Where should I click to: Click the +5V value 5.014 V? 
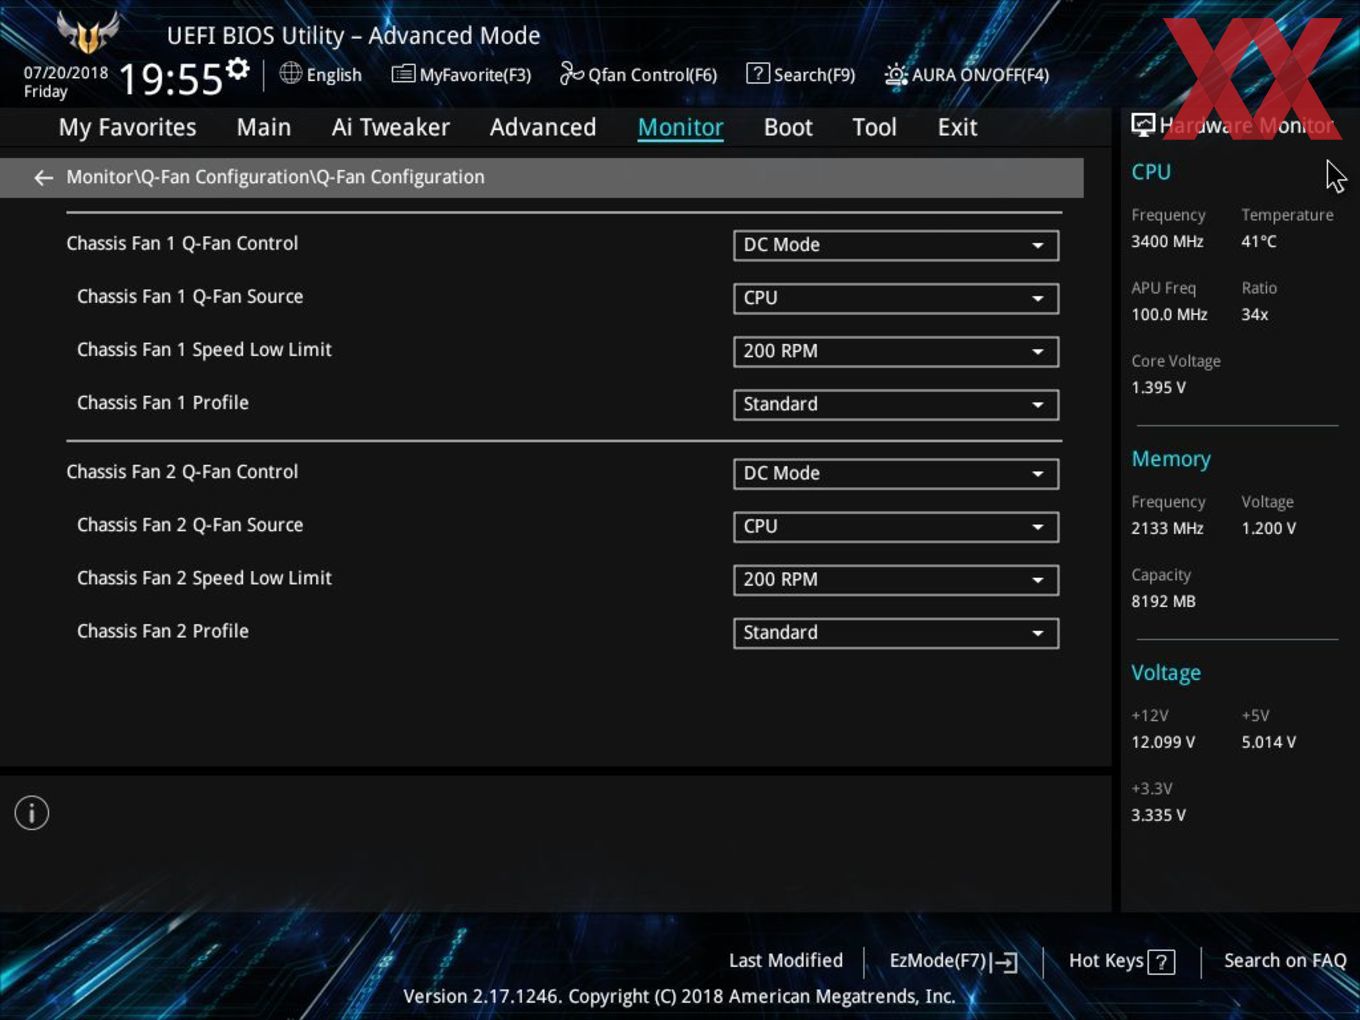[x=1269, y=743]
